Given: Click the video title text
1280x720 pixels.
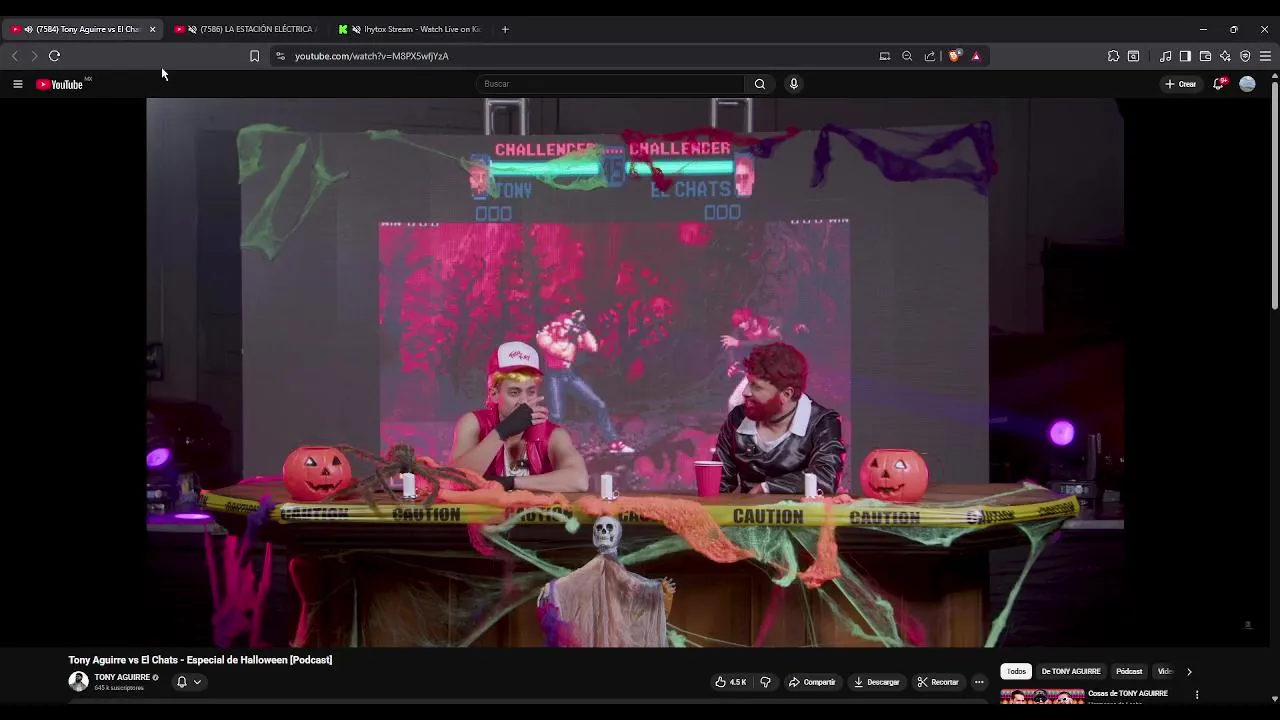Looking at the screenshot, I should click(x=200, y=660).
